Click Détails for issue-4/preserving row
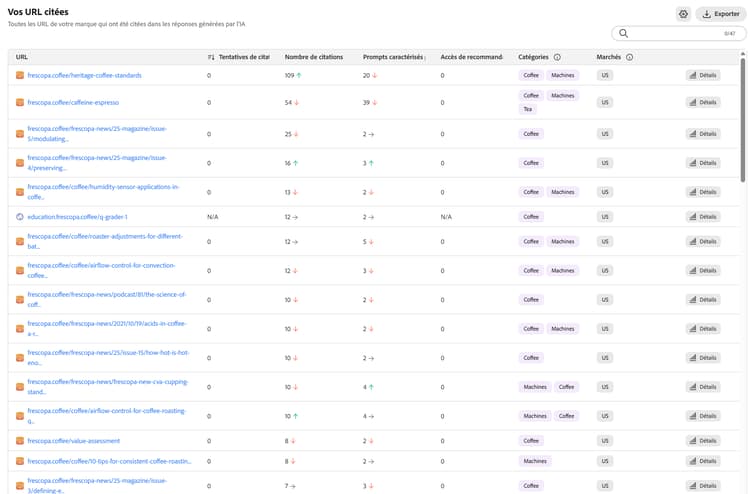The image size is (750, 494). pyautogui.click(x=703, y=163)
